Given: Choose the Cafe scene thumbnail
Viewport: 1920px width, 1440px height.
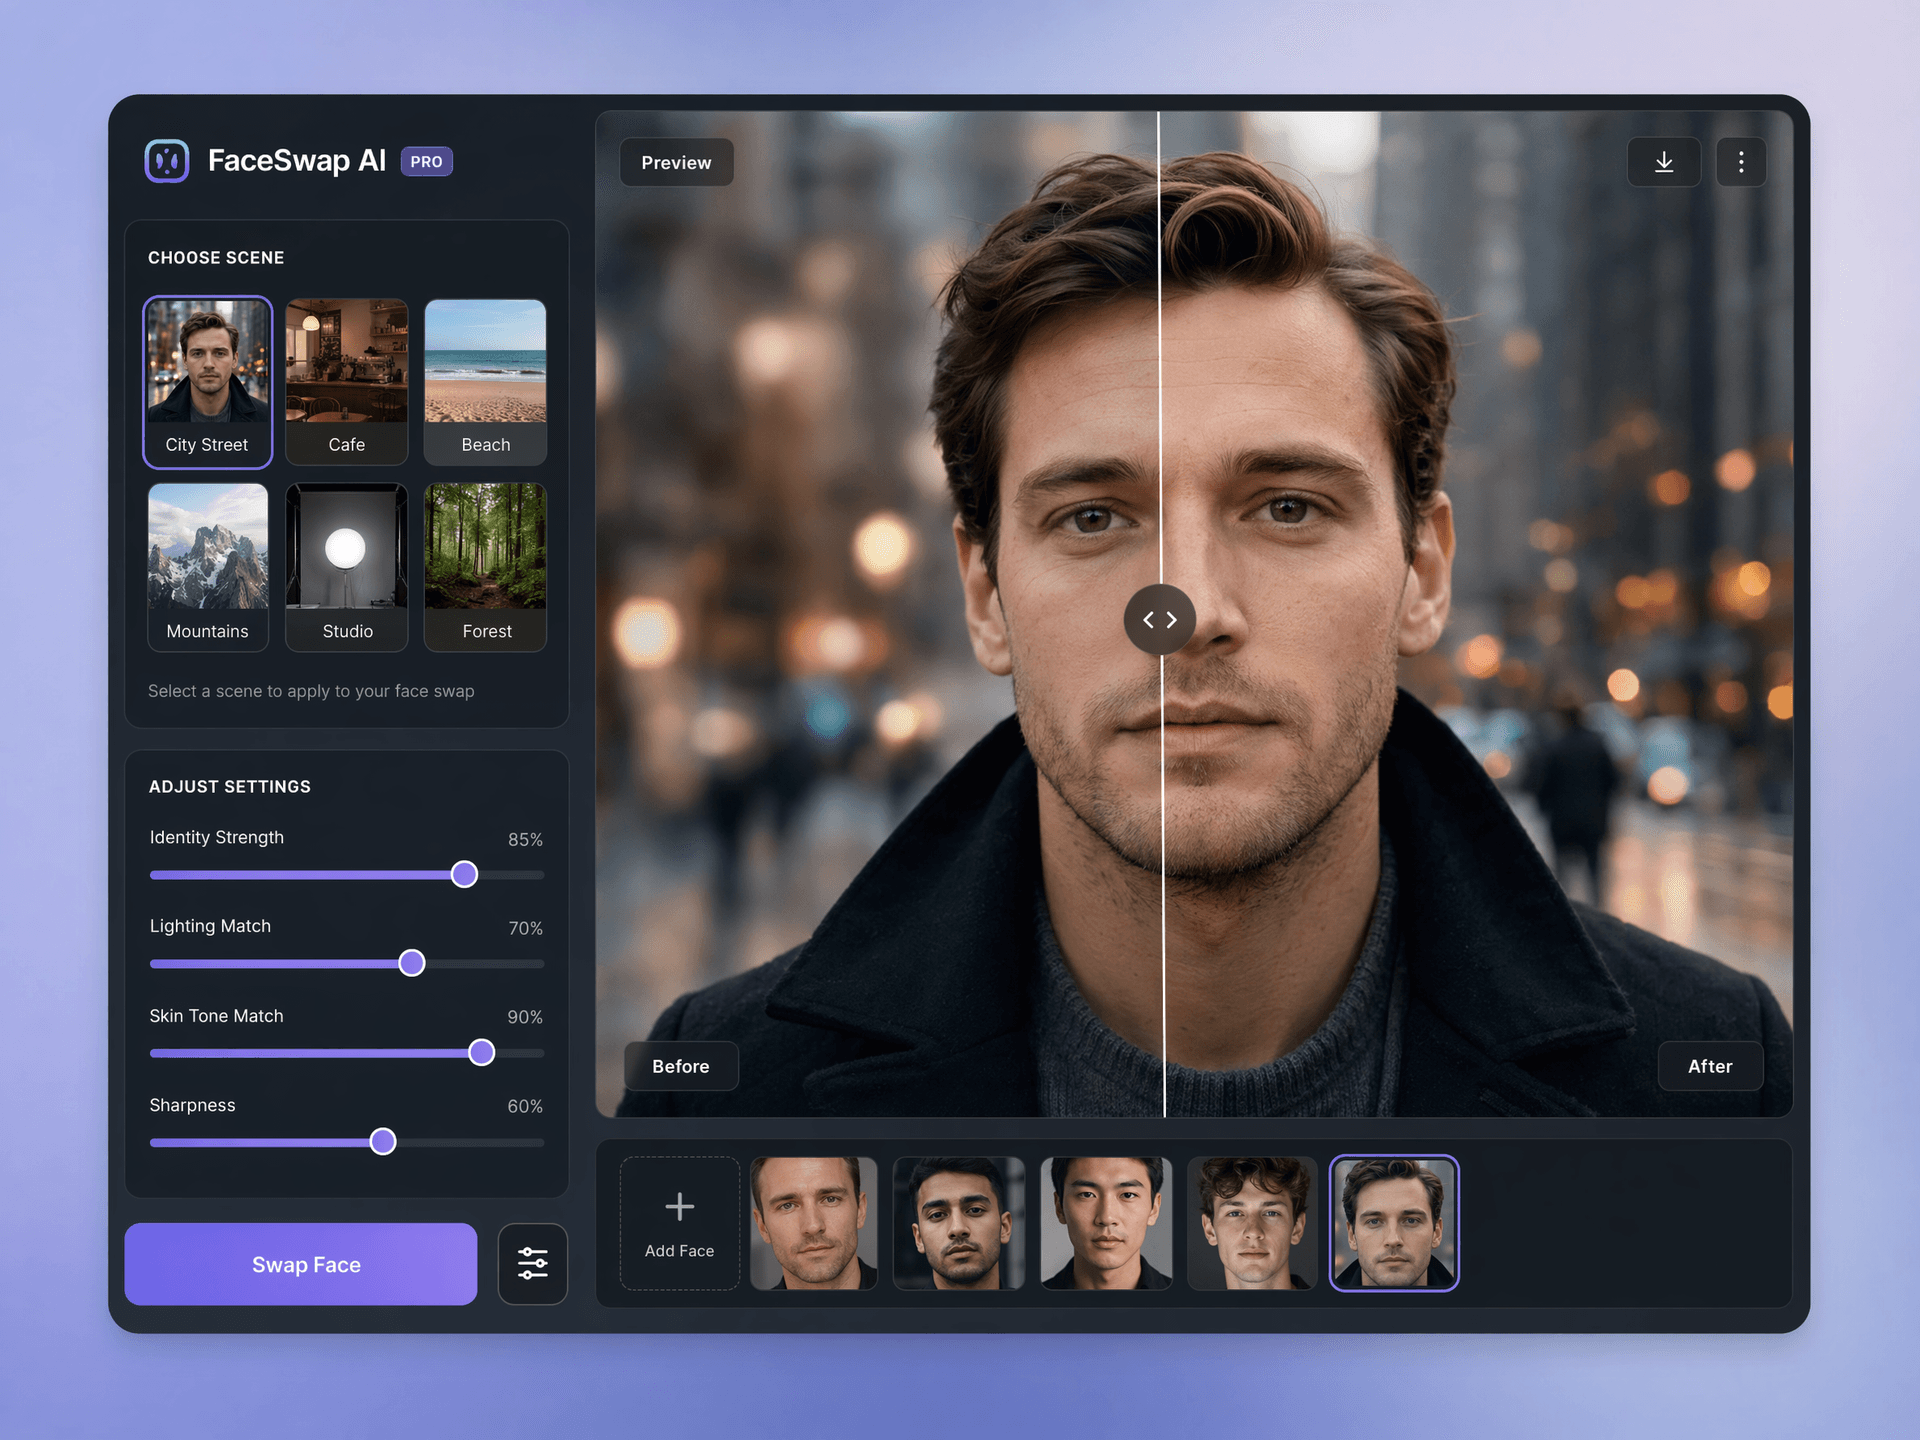Looking at the screenshot, I should [347, 382].
